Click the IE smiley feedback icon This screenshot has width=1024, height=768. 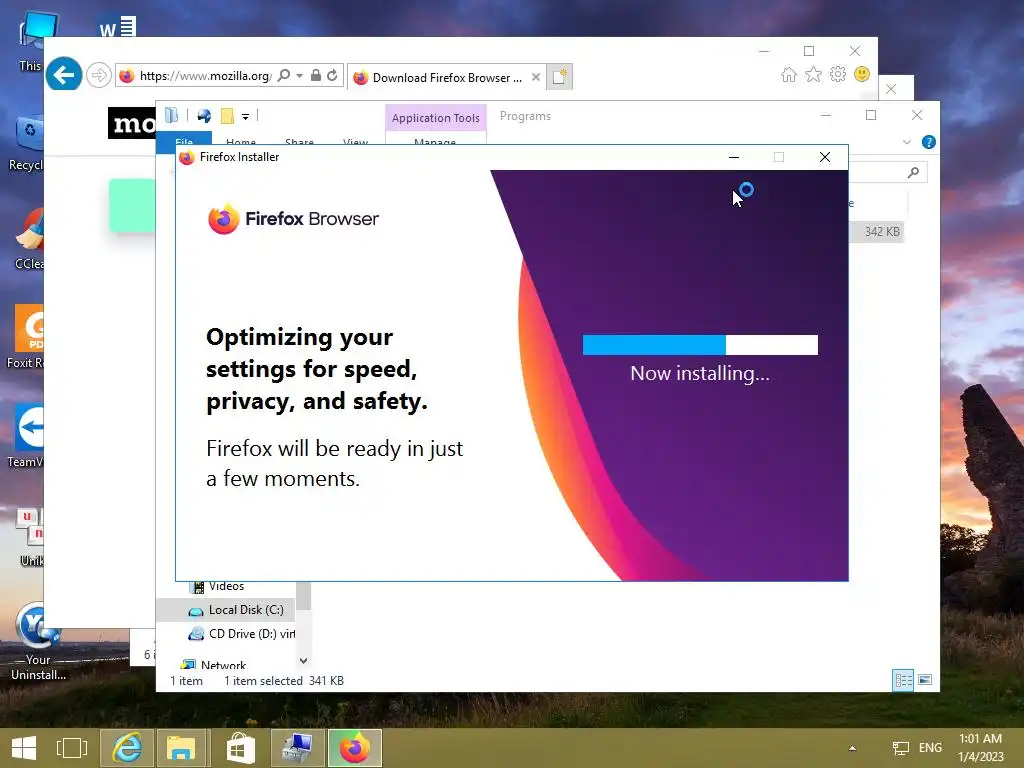862,74
